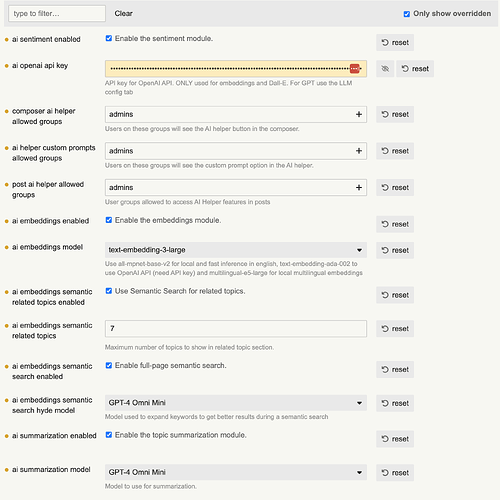Reset the ai embeddings model setting
Viewport: 500px width, 500px height.
[395, 250]
